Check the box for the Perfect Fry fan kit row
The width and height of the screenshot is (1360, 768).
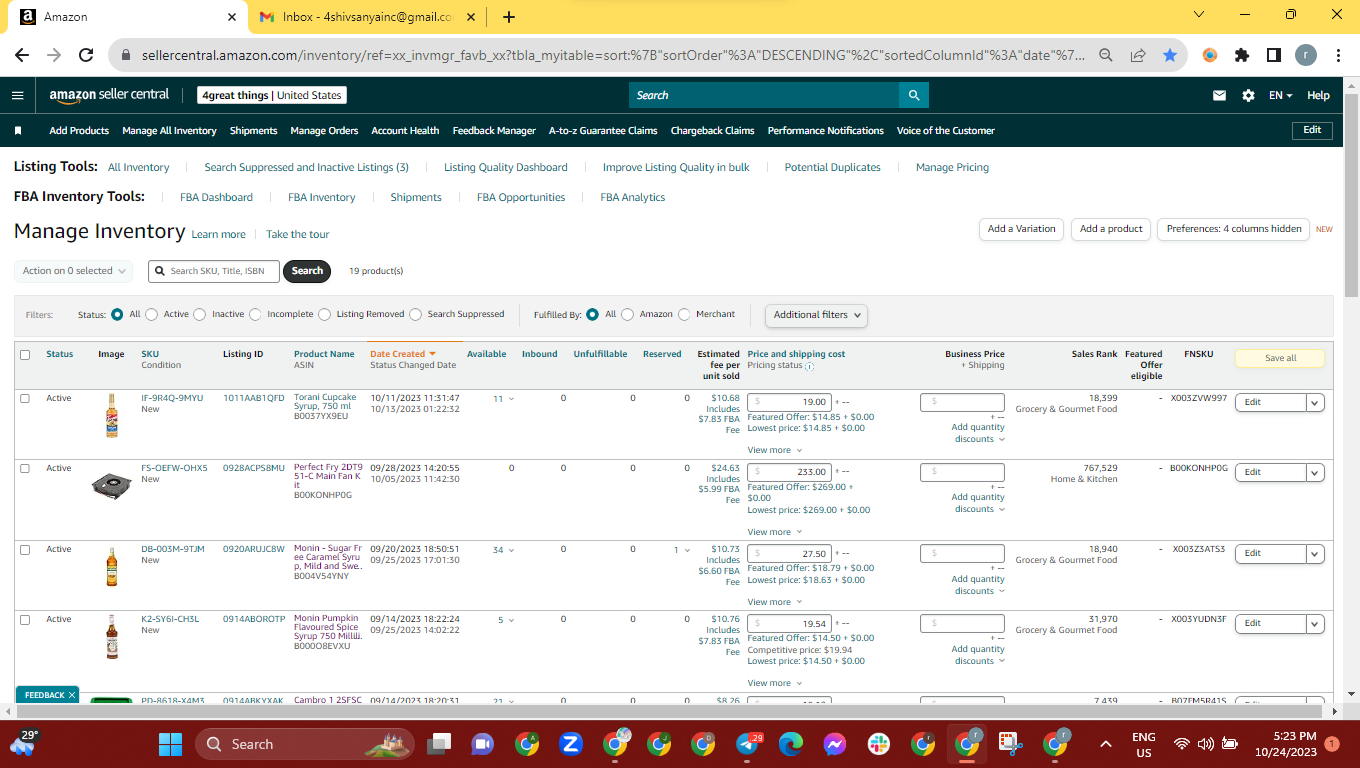point(25,468)
